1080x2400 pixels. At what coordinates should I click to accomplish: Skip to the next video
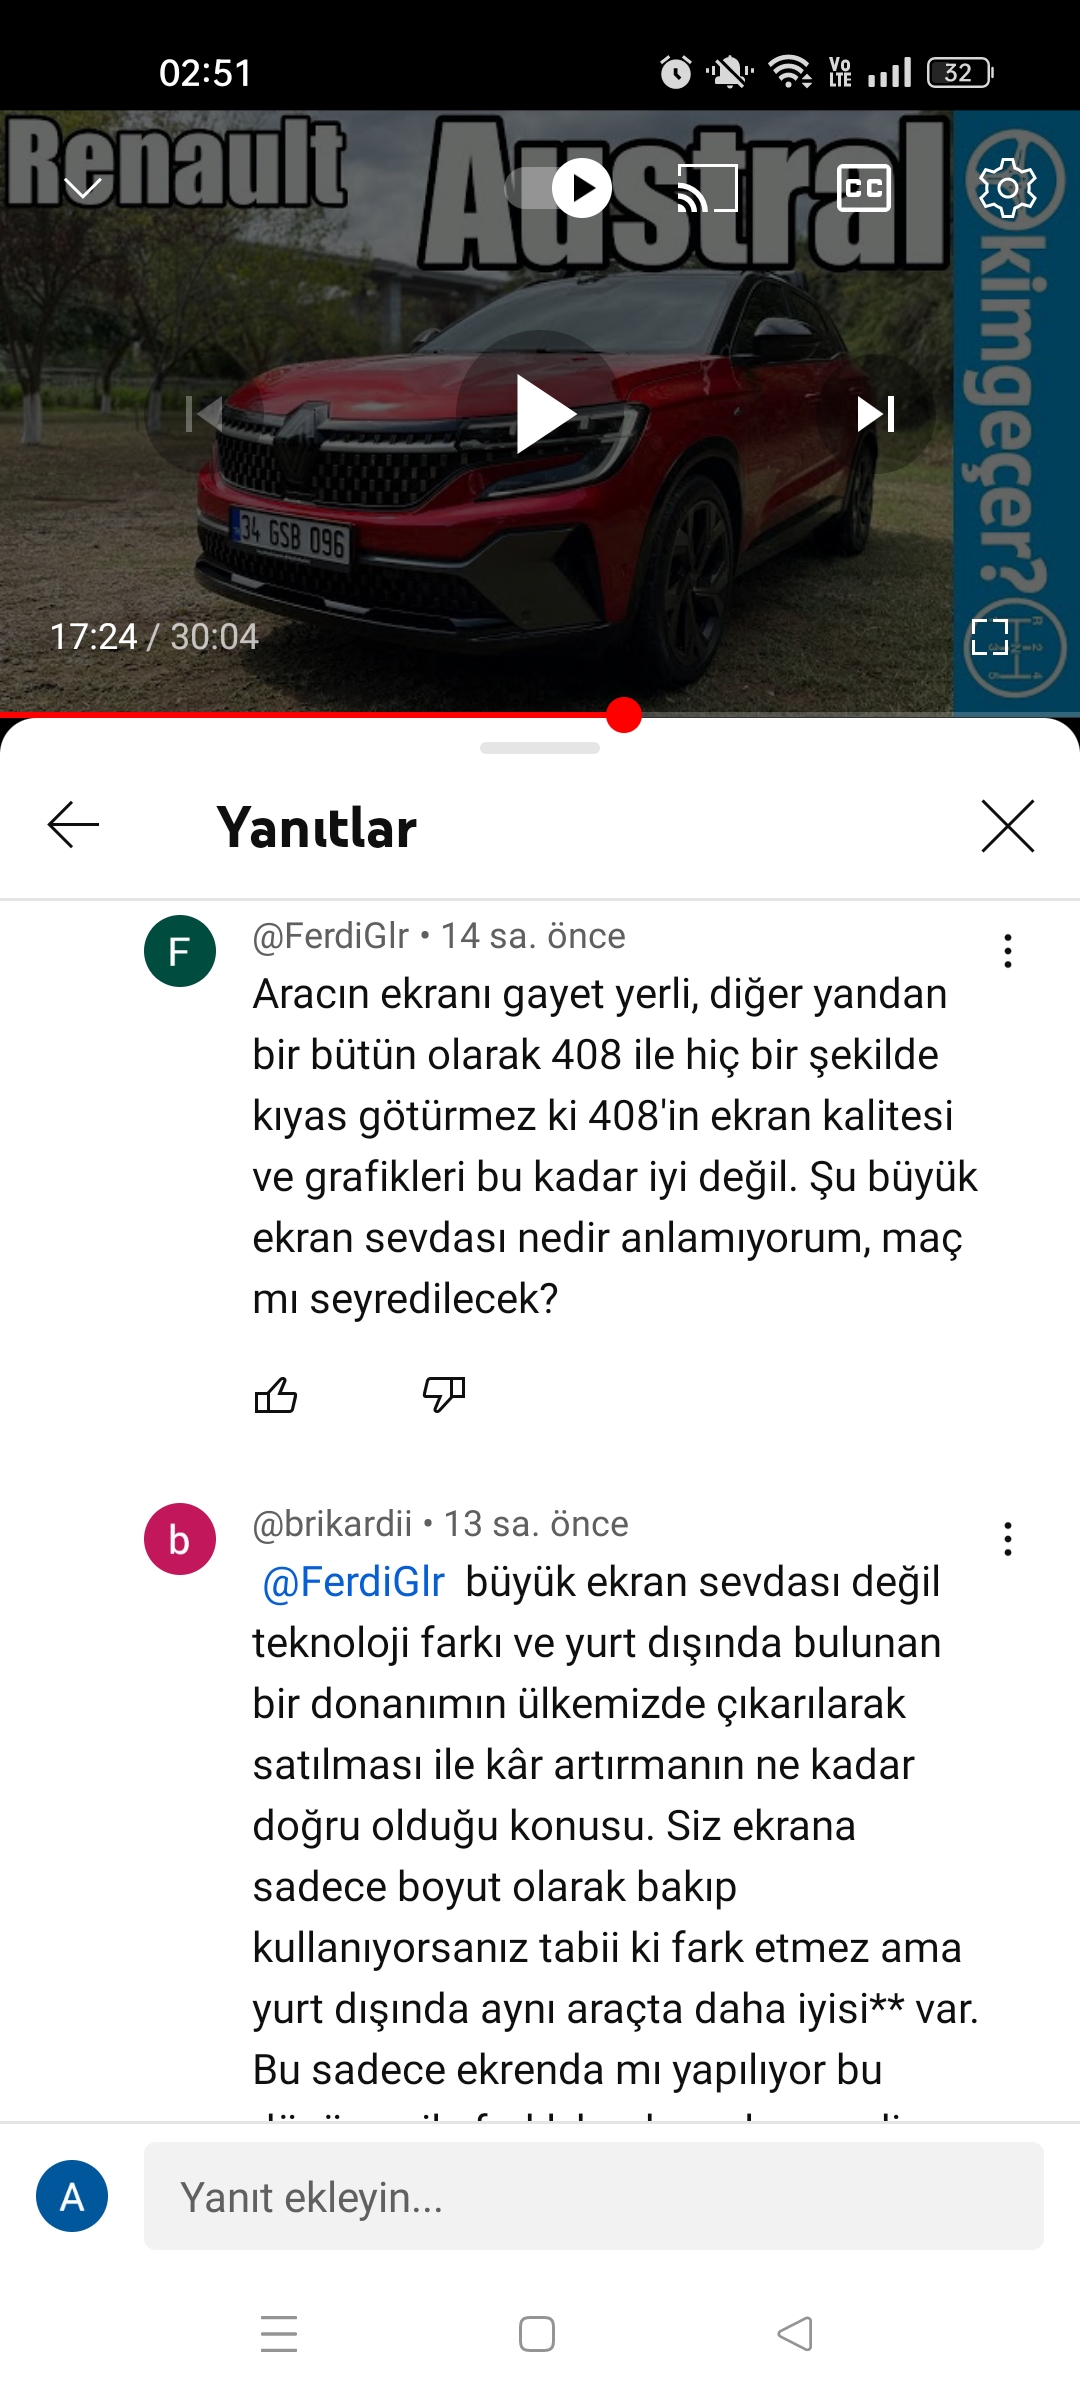tap(877, 414)
